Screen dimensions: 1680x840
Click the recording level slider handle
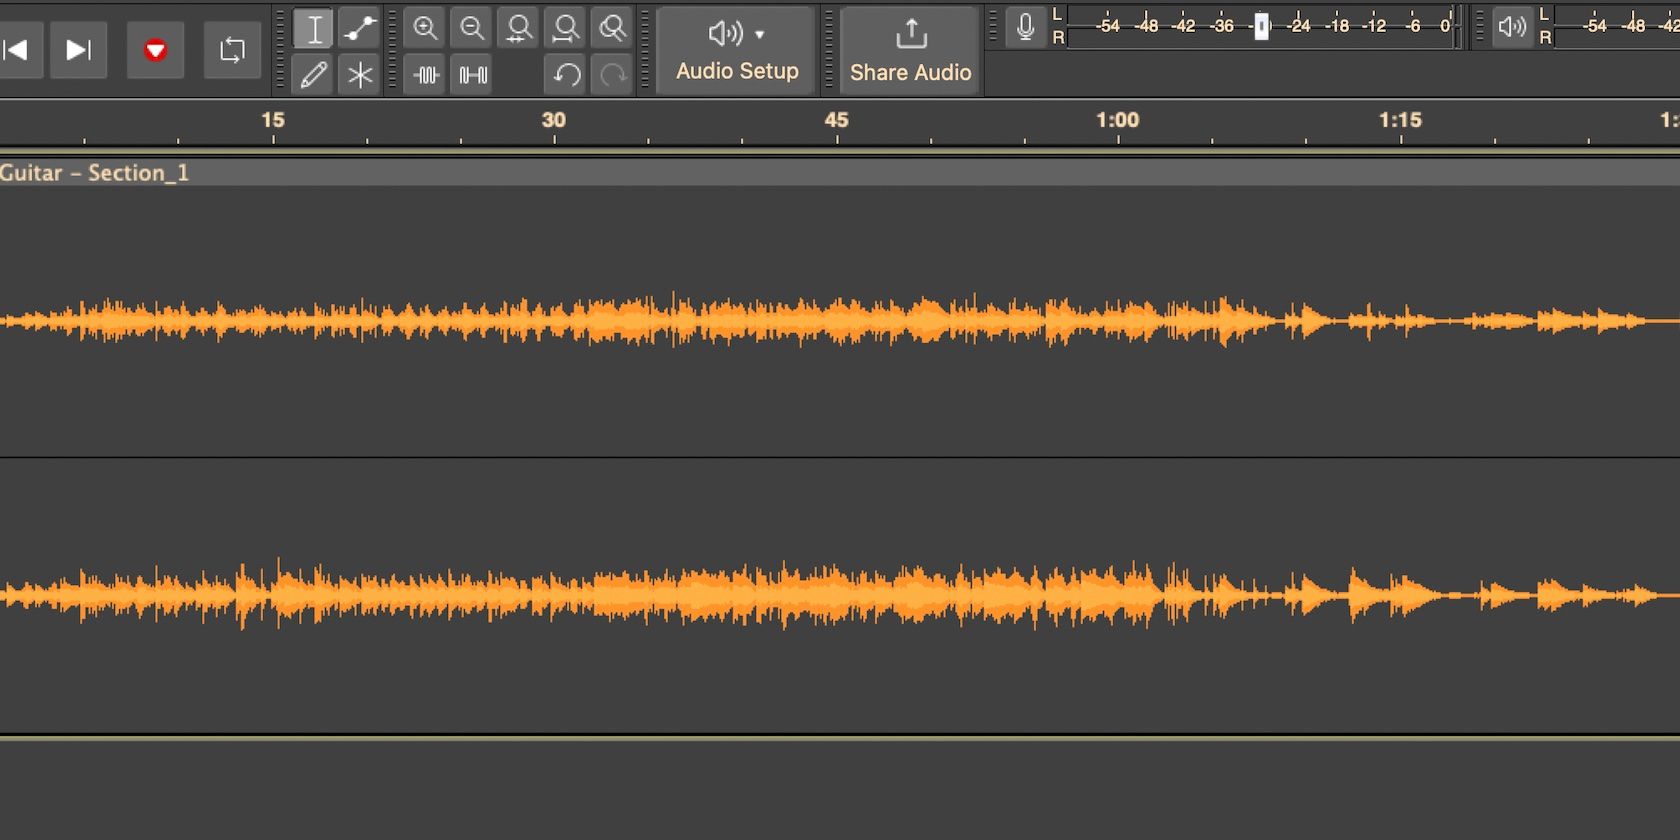(x=1262, y=26)
